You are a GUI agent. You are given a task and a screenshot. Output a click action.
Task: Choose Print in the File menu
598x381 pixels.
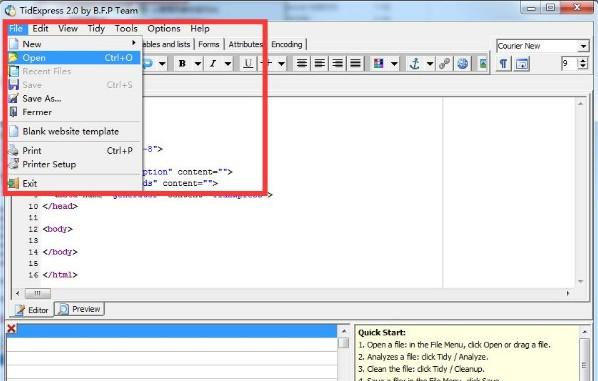coord(74,151)
